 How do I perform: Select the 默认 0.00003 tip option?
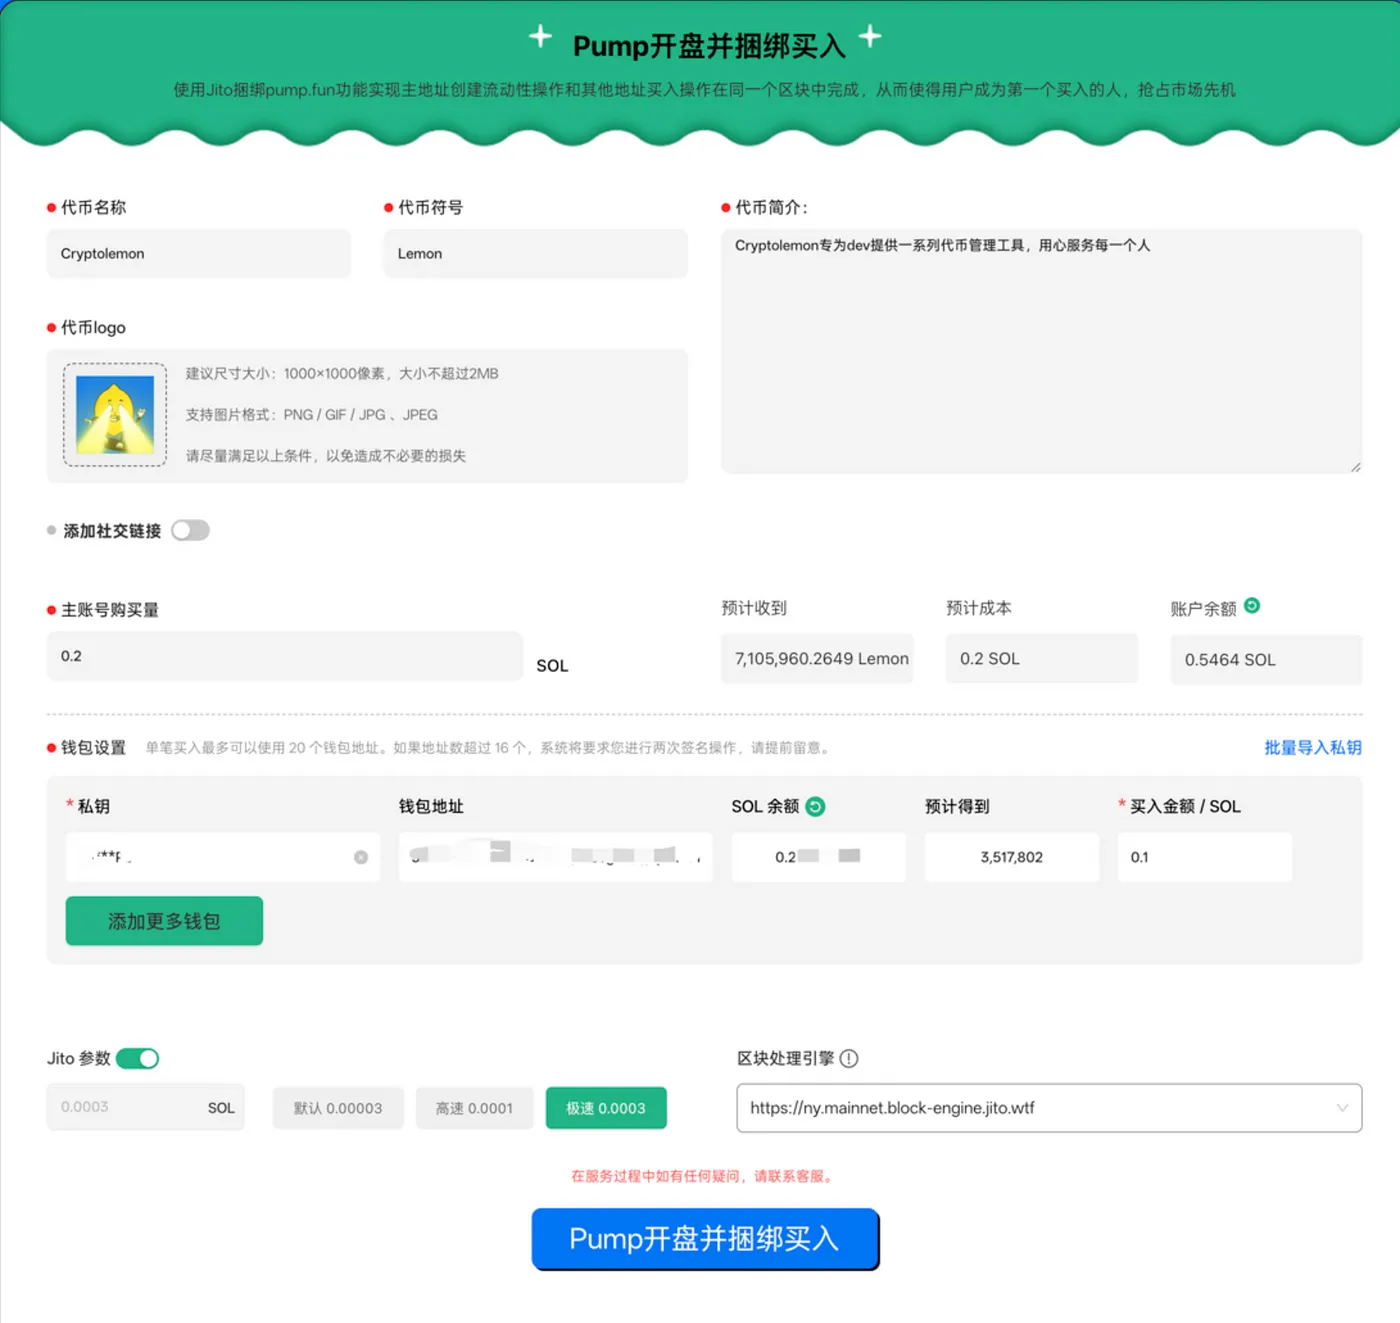338,1108
